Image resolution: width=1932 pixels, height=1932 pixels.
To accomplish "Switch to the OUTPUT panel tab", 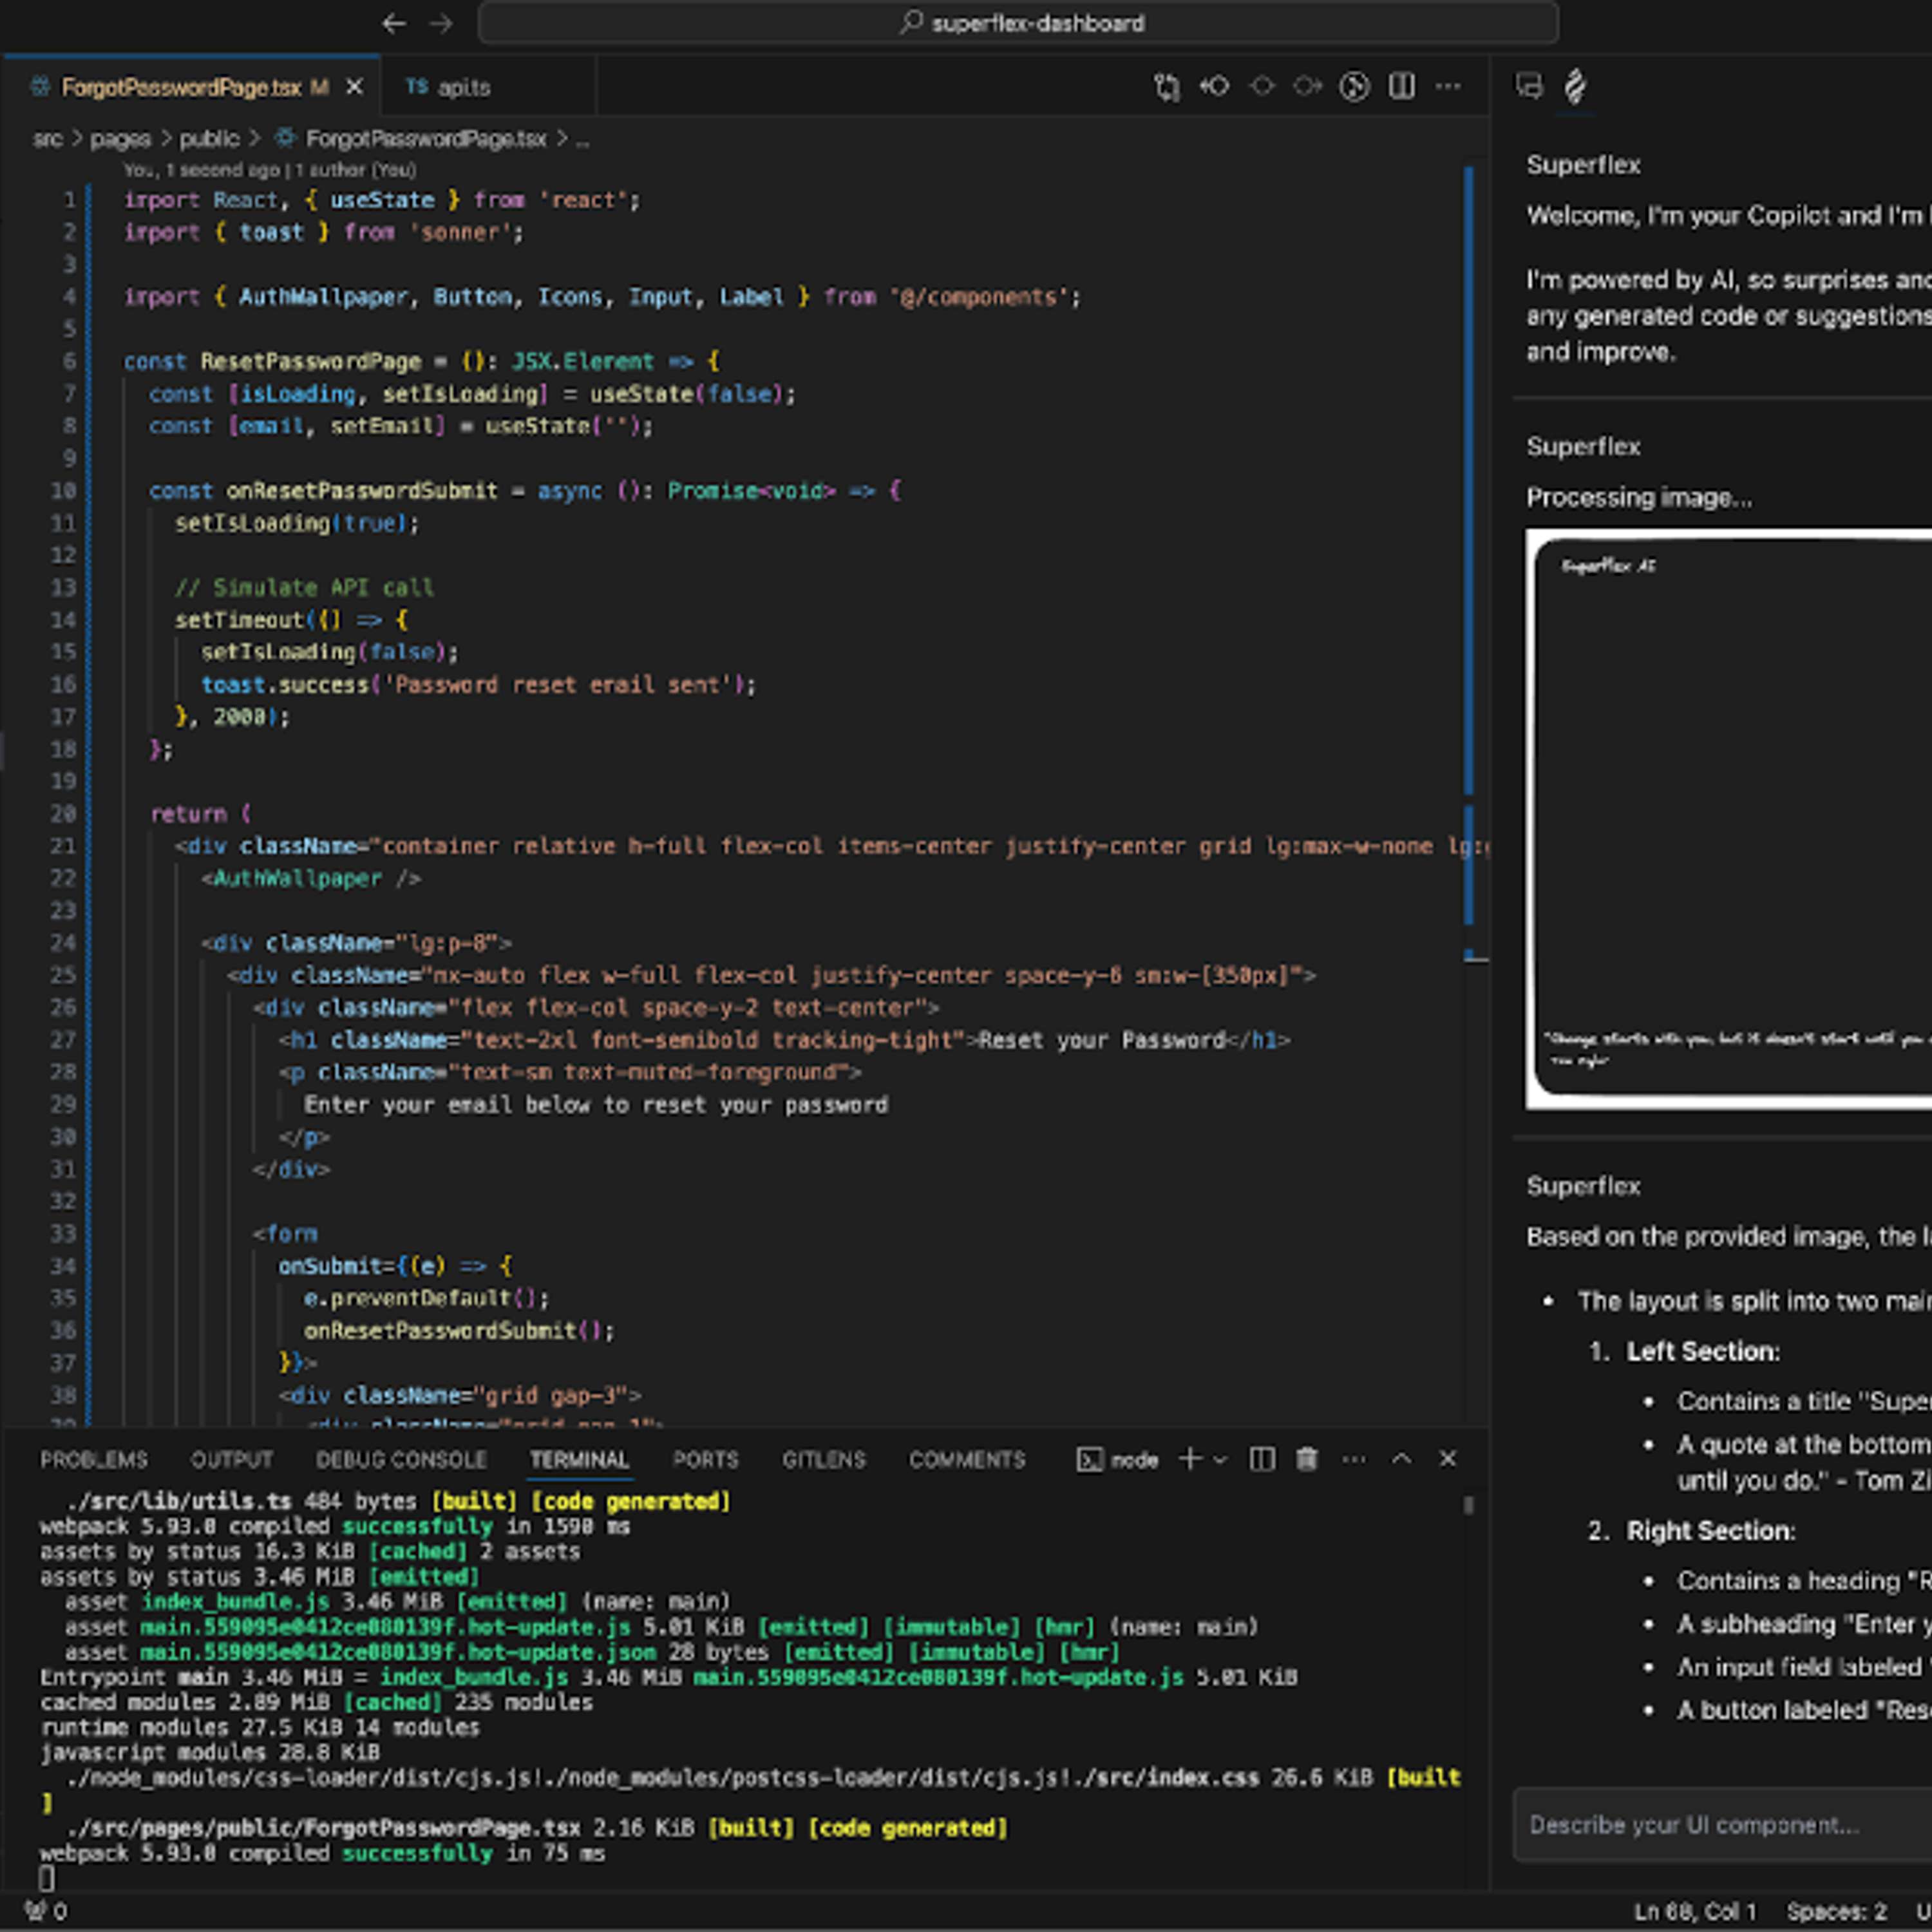I will (232, 1460).
